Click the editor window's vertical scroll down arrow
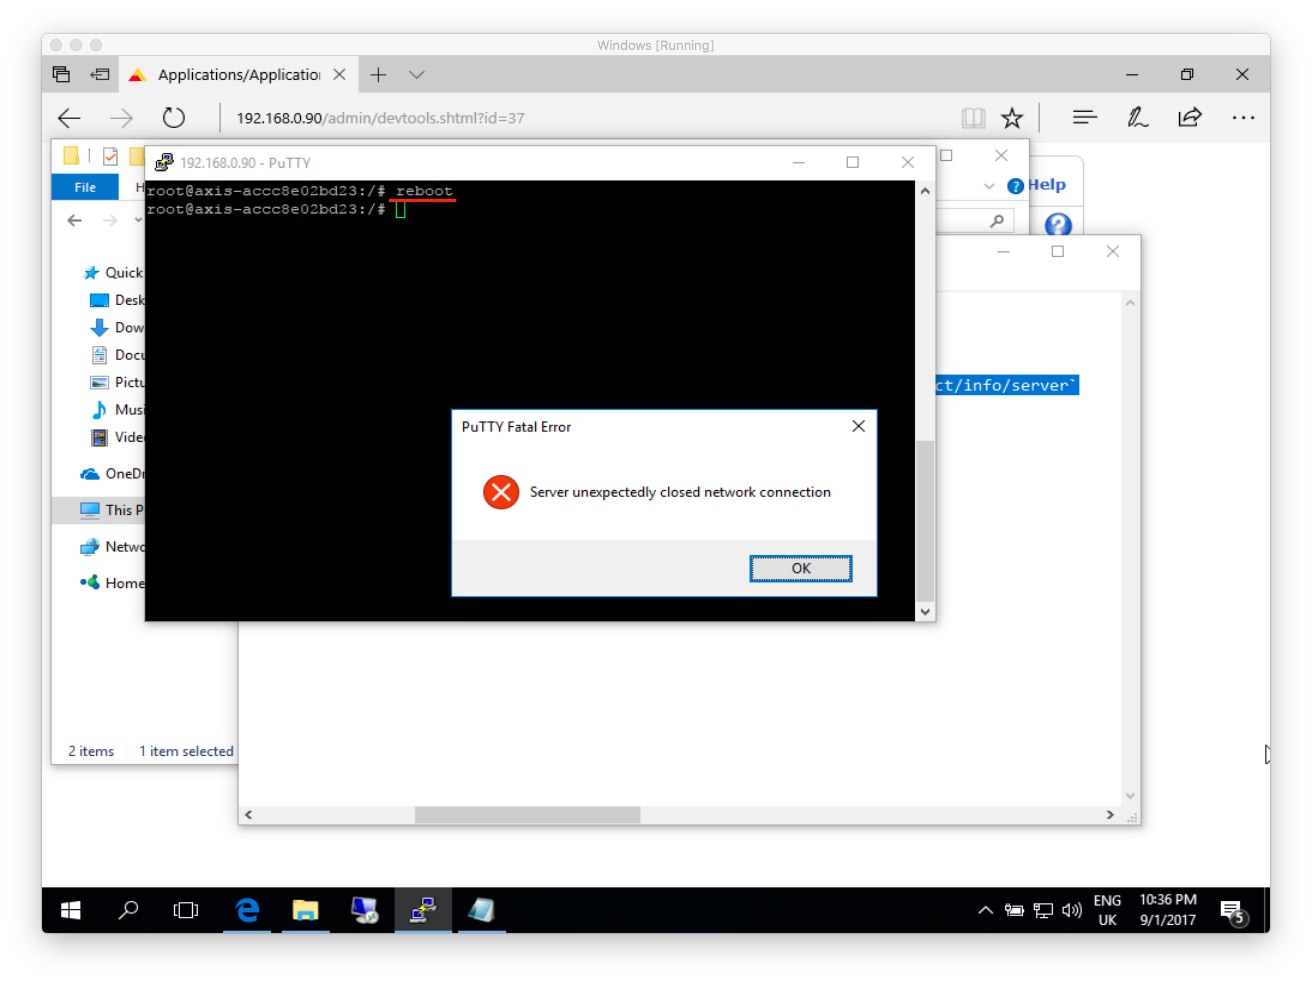Screen dimensions: 1312x983 pyautogui.click(x=1130, y=797)
